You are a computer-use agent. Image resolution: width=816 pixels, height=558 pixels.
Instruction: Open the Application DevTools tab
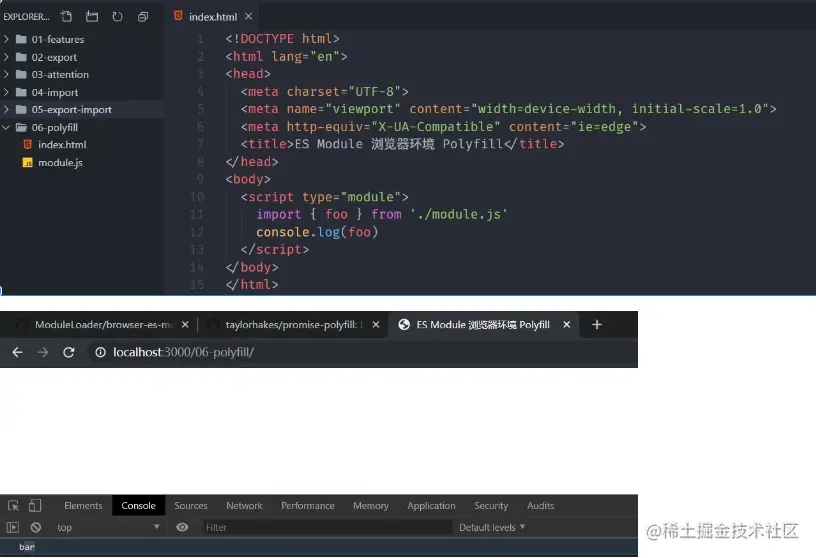[x=431, y=505]
